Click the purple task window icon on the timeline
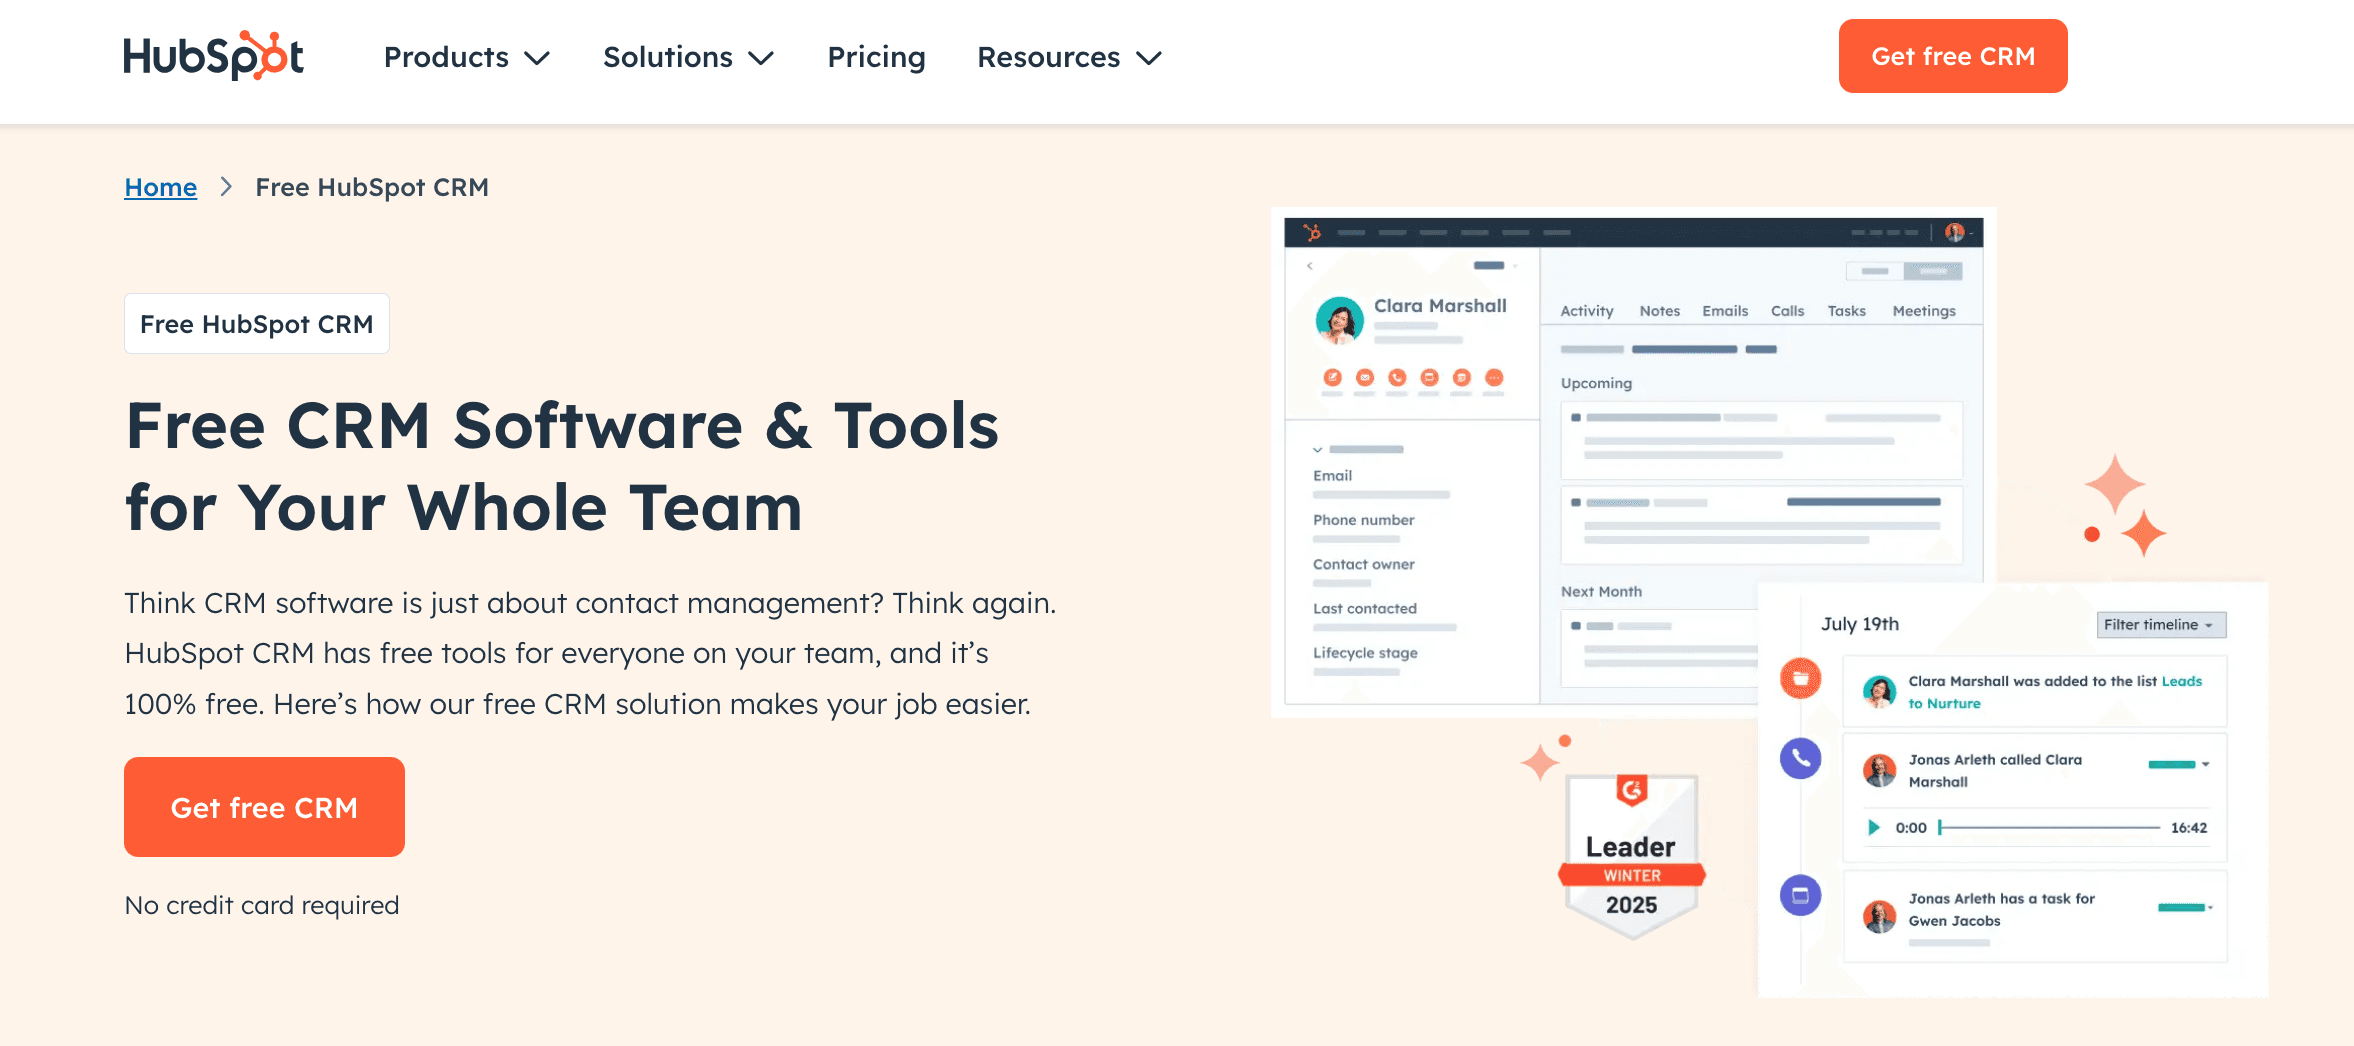Screen dimensions: 2354x1046 tap(1800, 895)
